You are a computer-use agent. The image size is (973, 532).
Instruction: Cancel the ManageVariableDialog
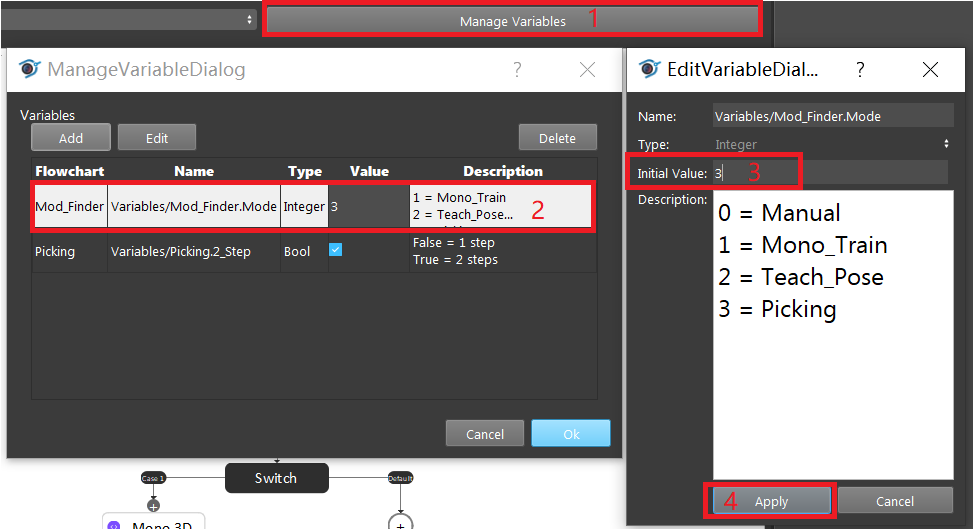point(485,434)
